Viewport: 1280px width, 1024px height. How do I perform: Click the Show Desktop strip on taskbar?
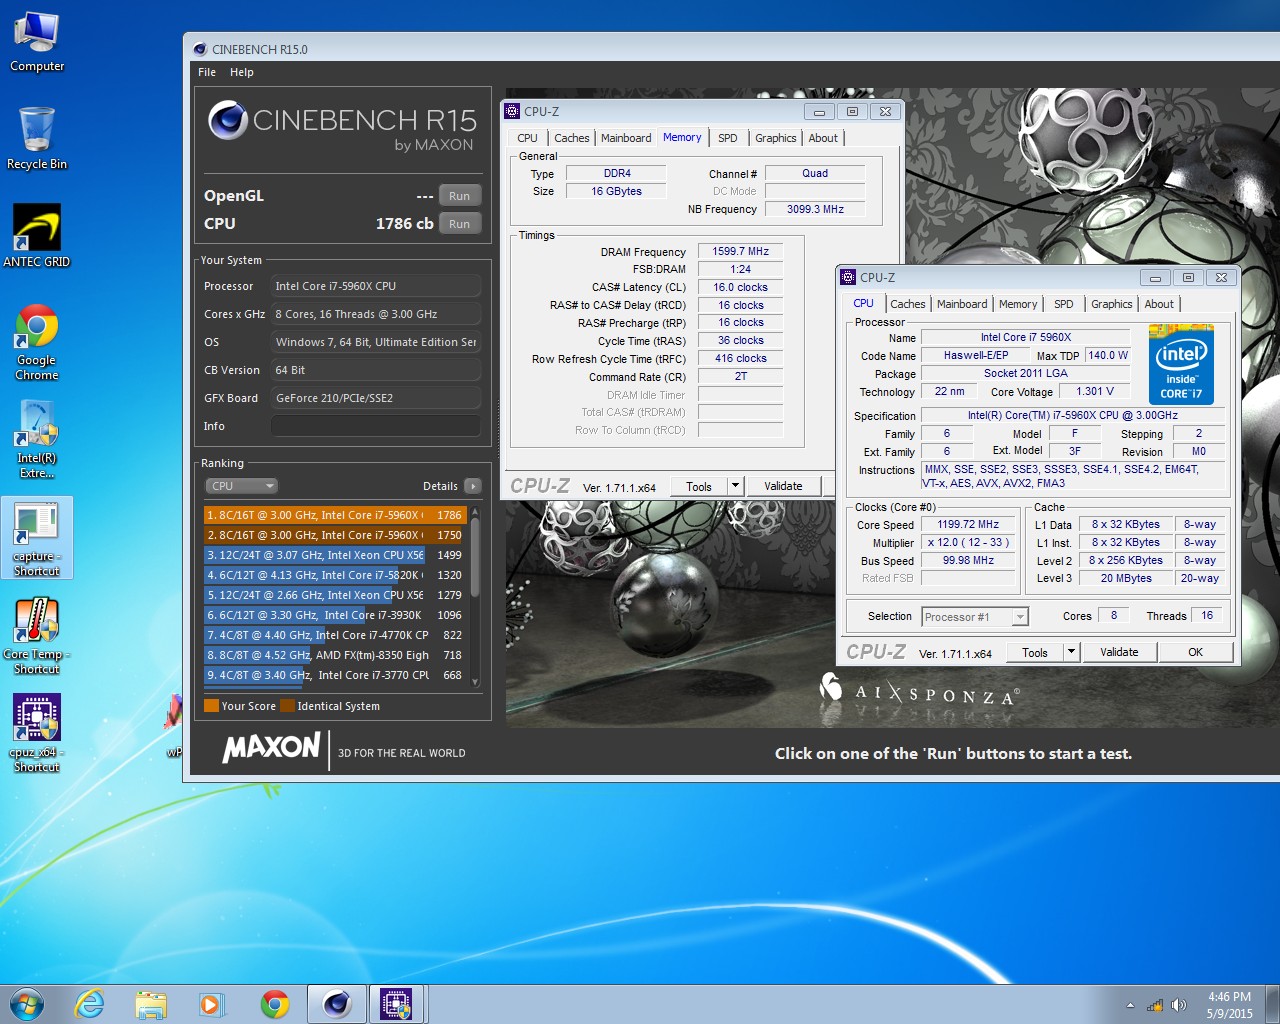[x=1273, y=1004]
